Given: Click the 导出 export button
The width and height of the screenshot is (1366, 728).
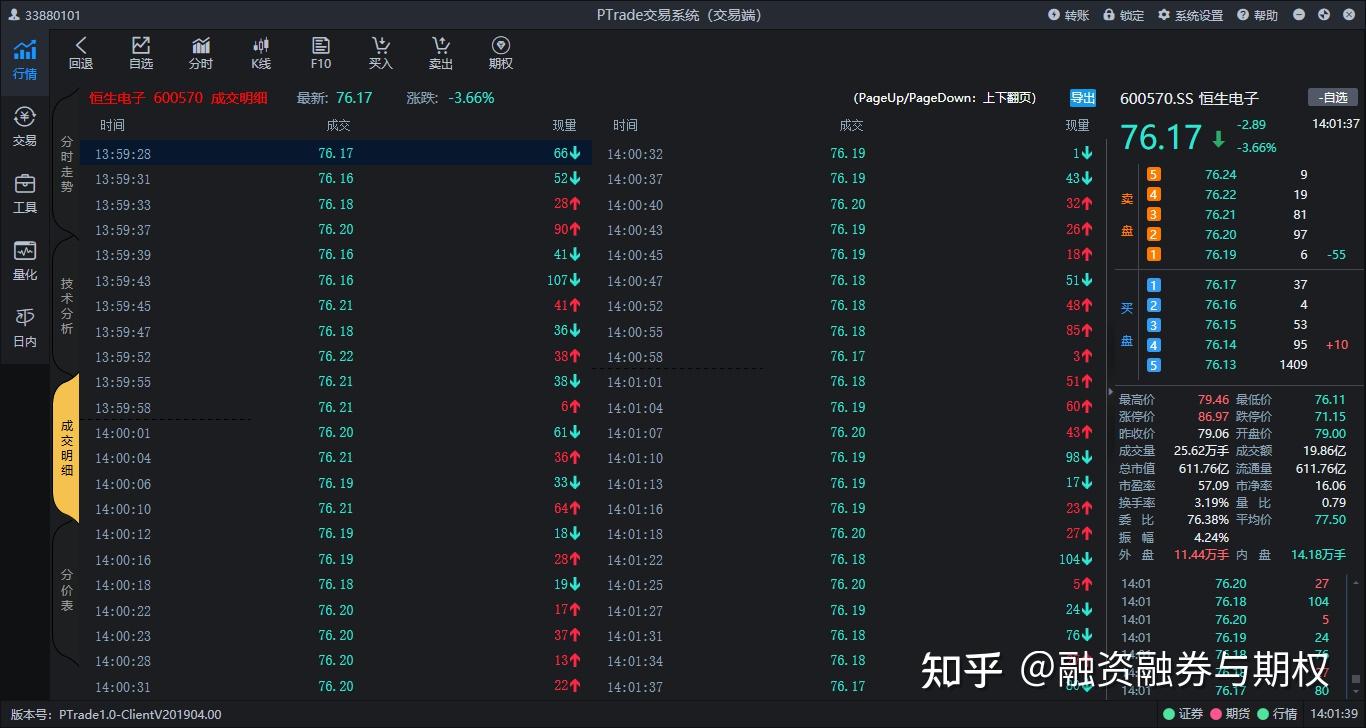Looking at the screenshot, I should pyautogui.click(x=1083, y=98).
